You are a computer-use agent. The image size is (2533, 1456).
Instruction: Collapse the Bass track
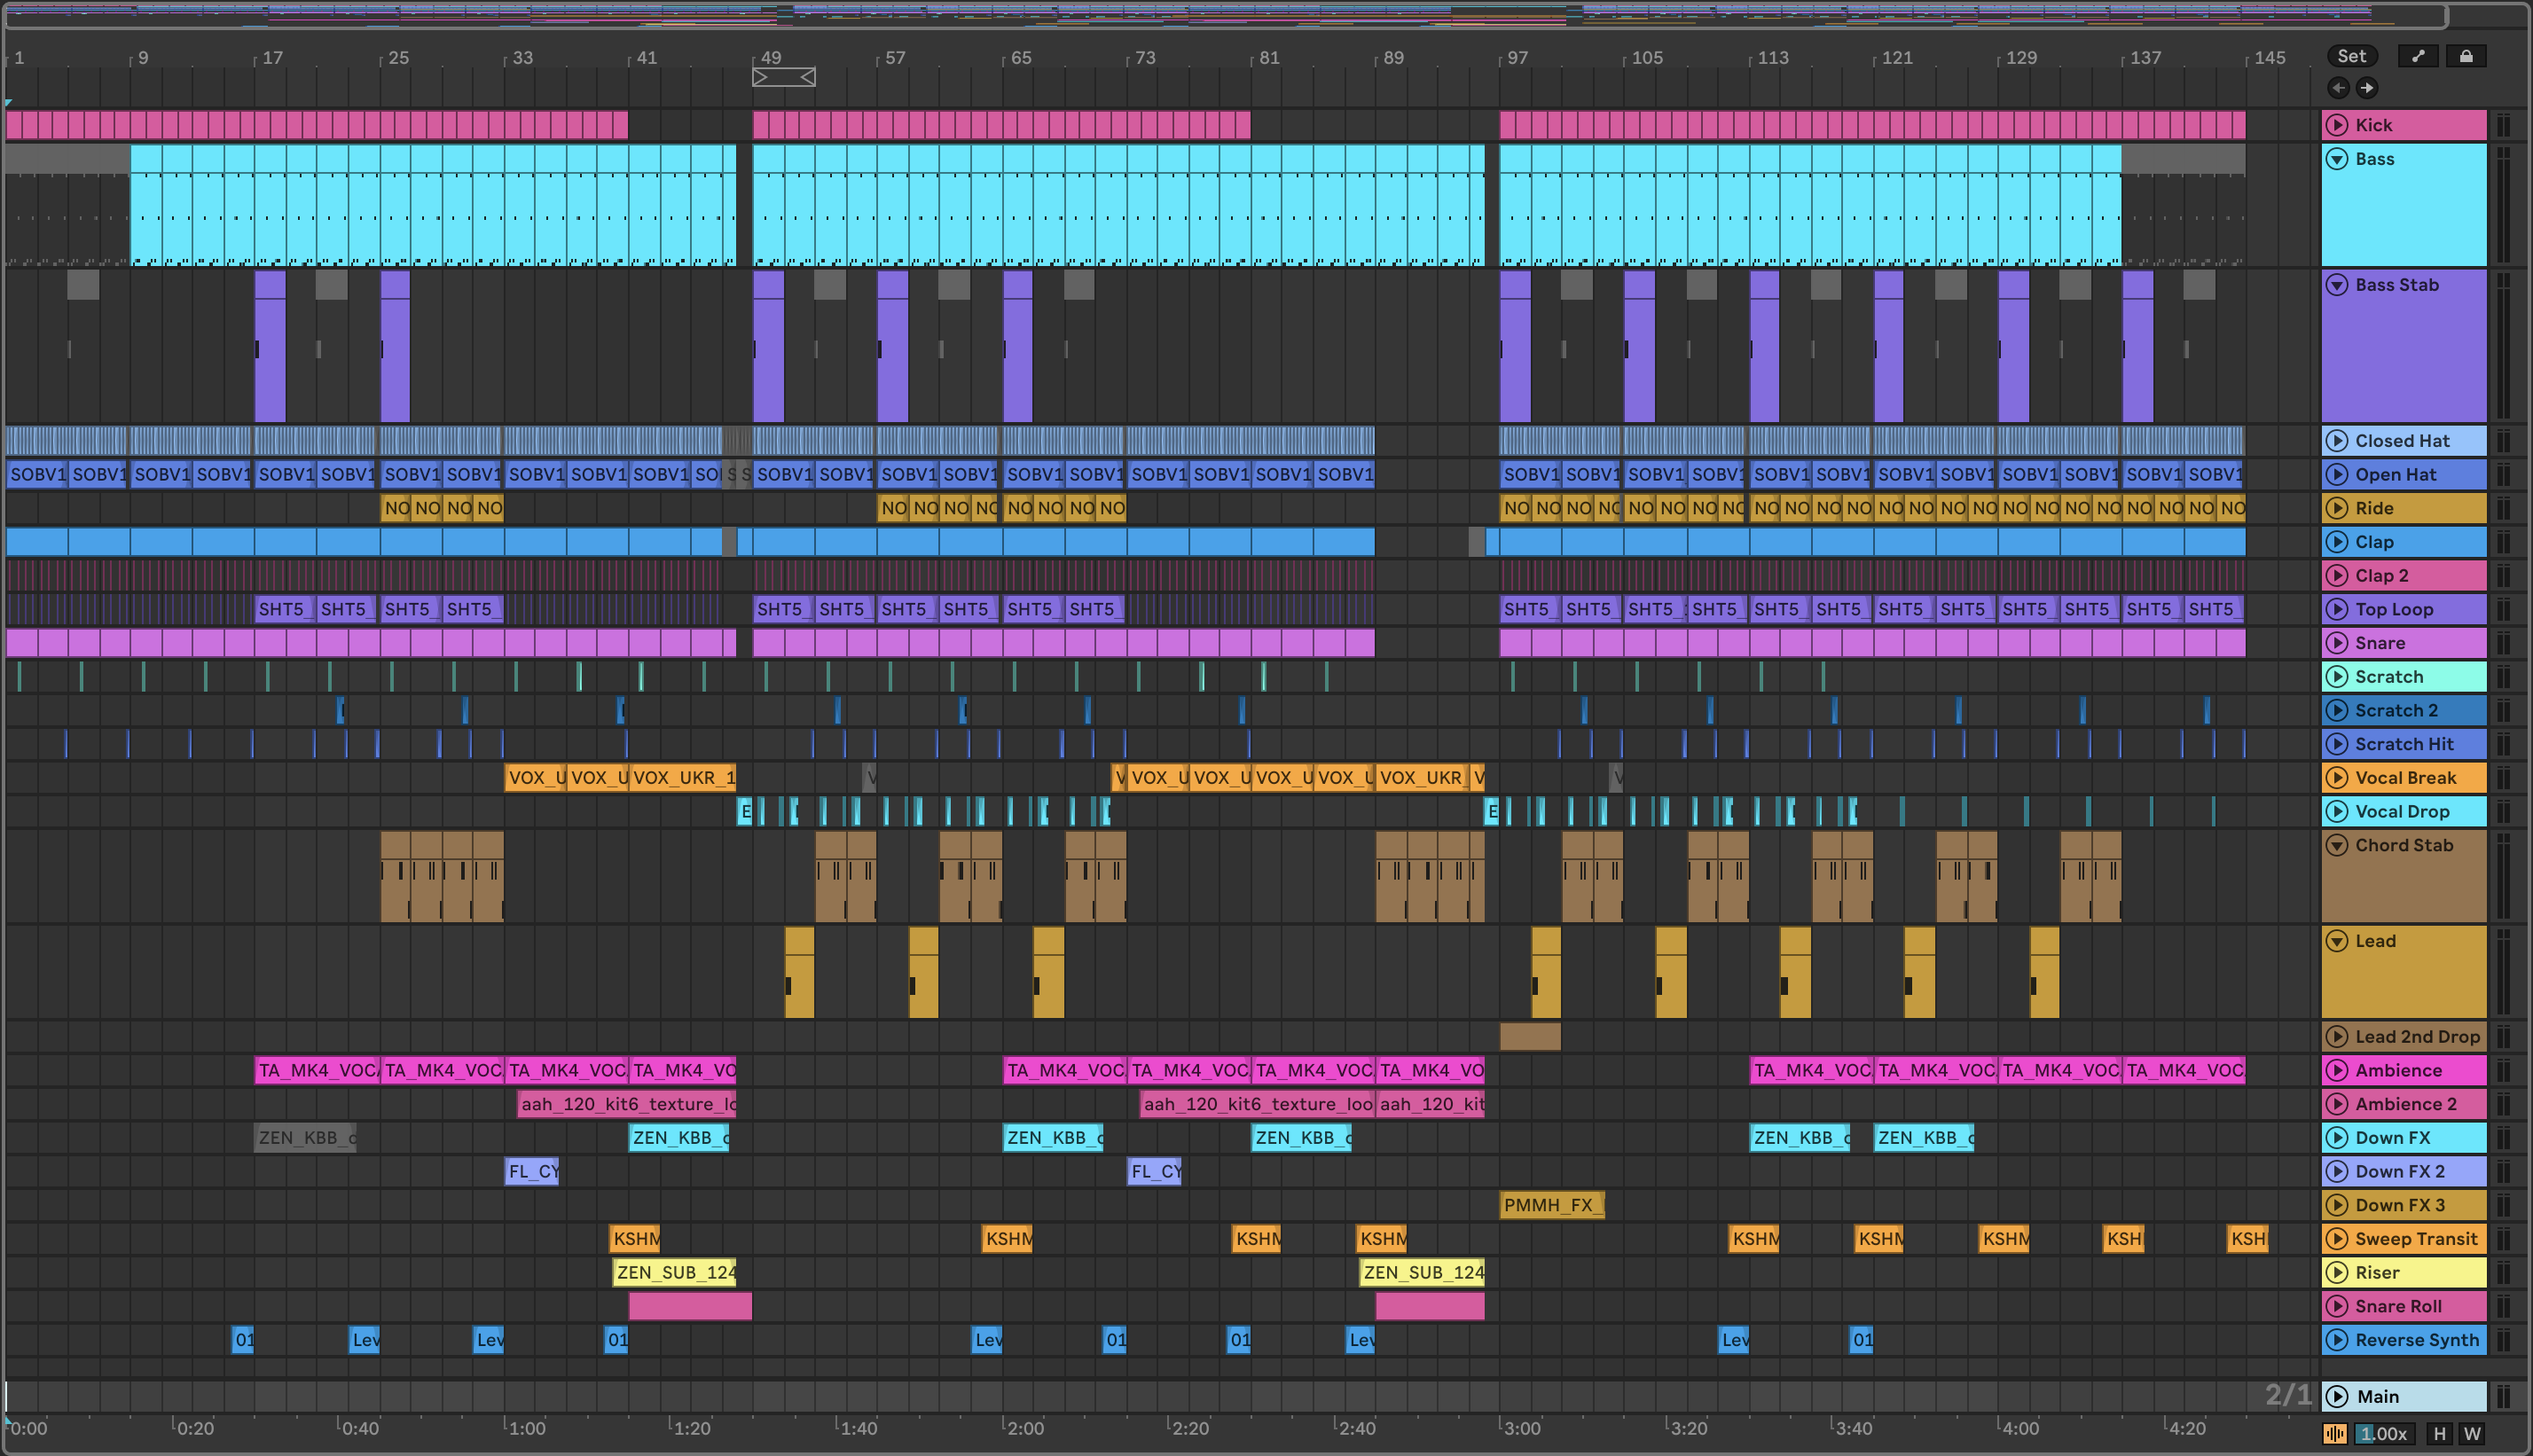tap(2337, 159)
